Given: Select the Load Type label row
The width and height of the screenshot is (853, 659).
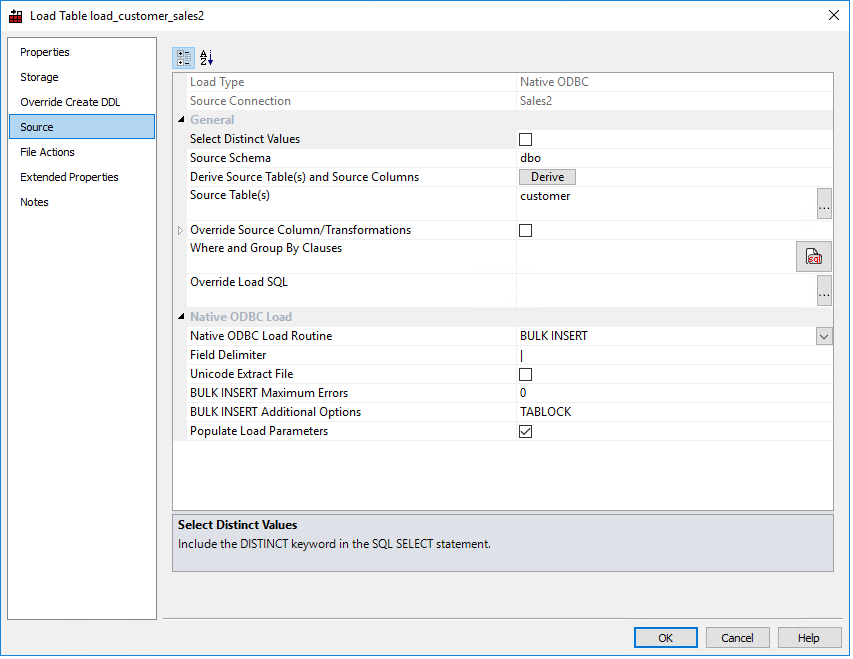Looking at the screenshot, I should point(217,82).
